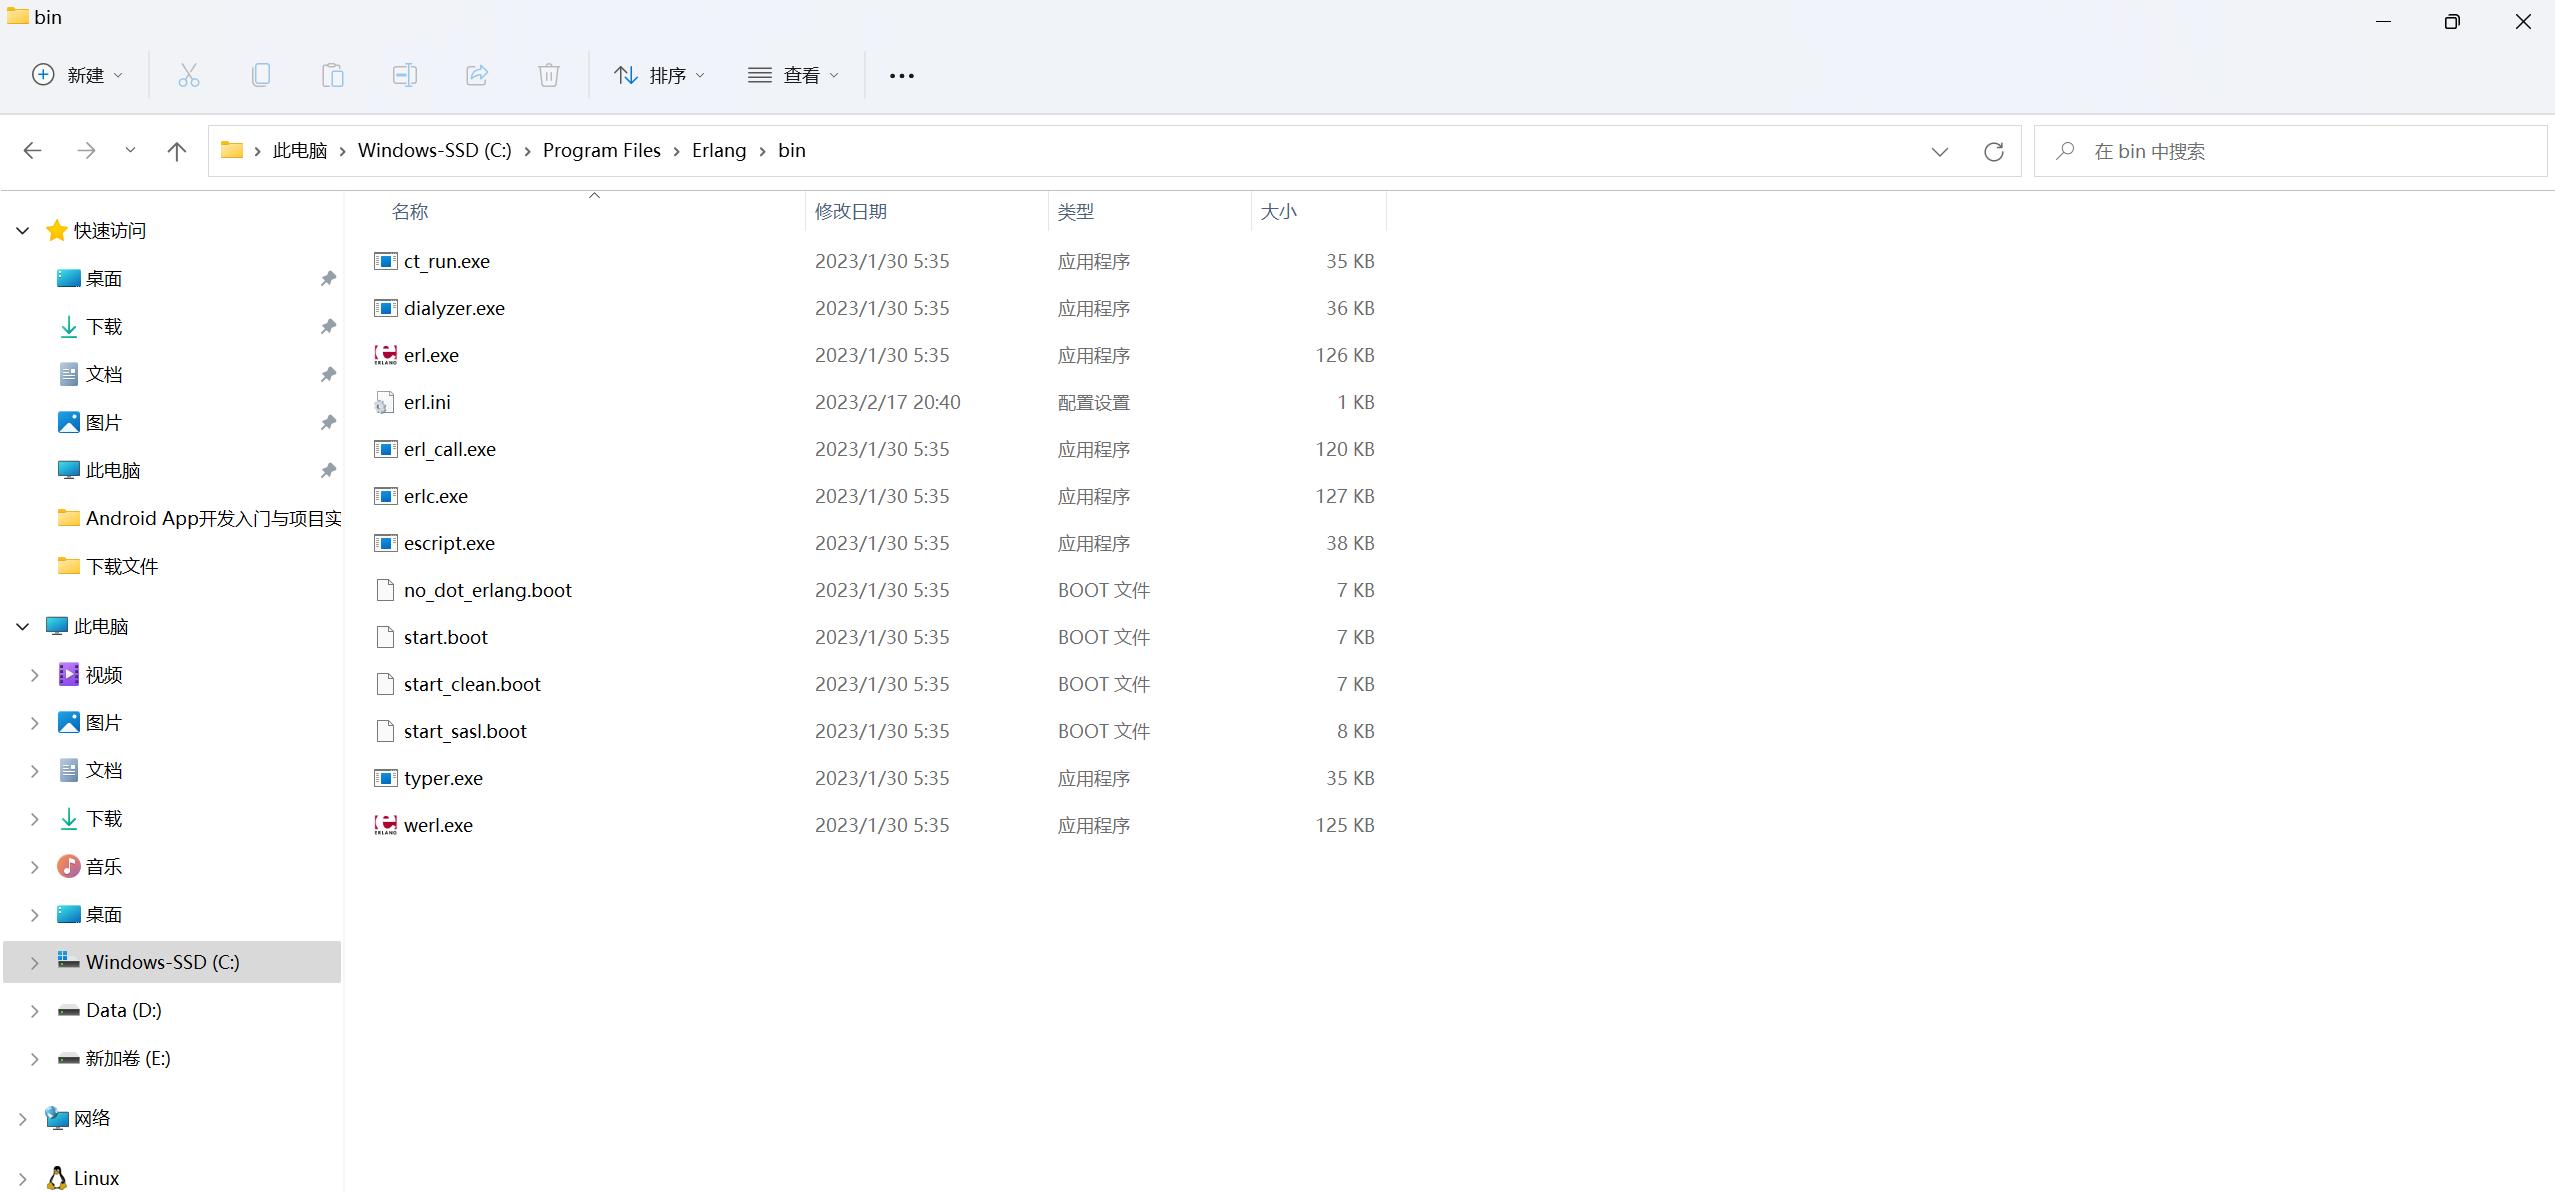The height and width of the screenshot is (1192, 2555).
Task: Open the three-dot more options menu
Action: point(901,75)
